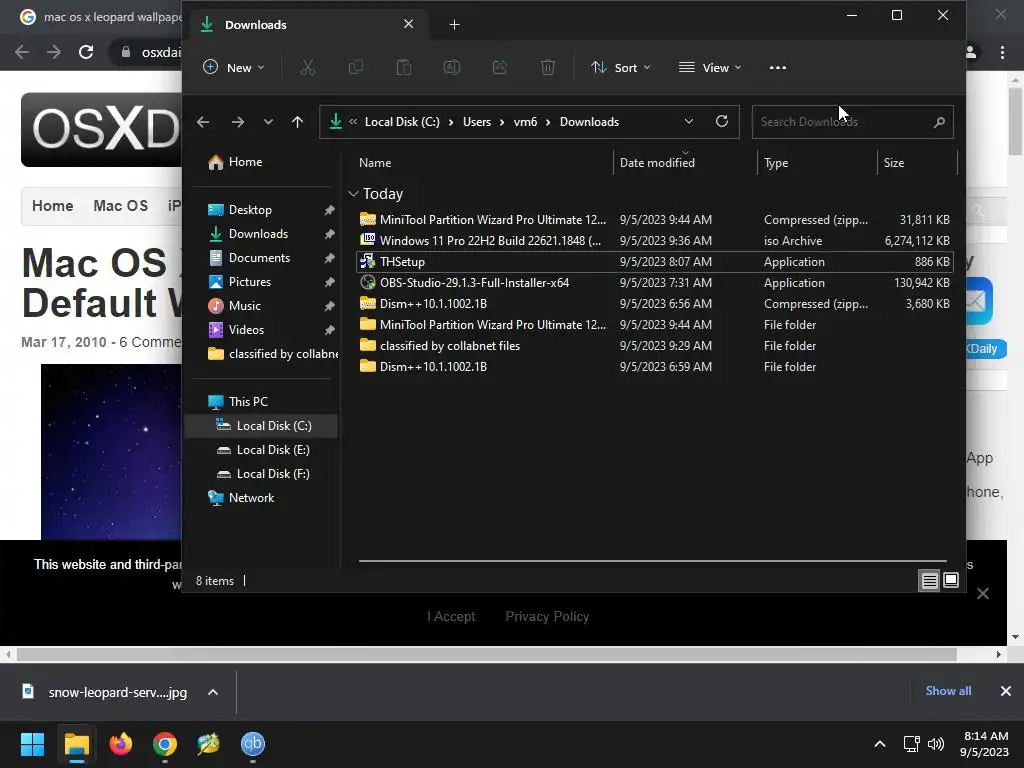
Task: Refresh the Downloads folder view
Action: point(722,121)
